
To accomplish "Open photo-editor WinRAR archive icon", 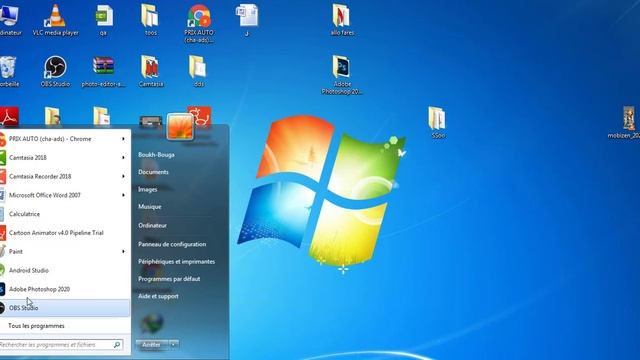I will (103, 71).
